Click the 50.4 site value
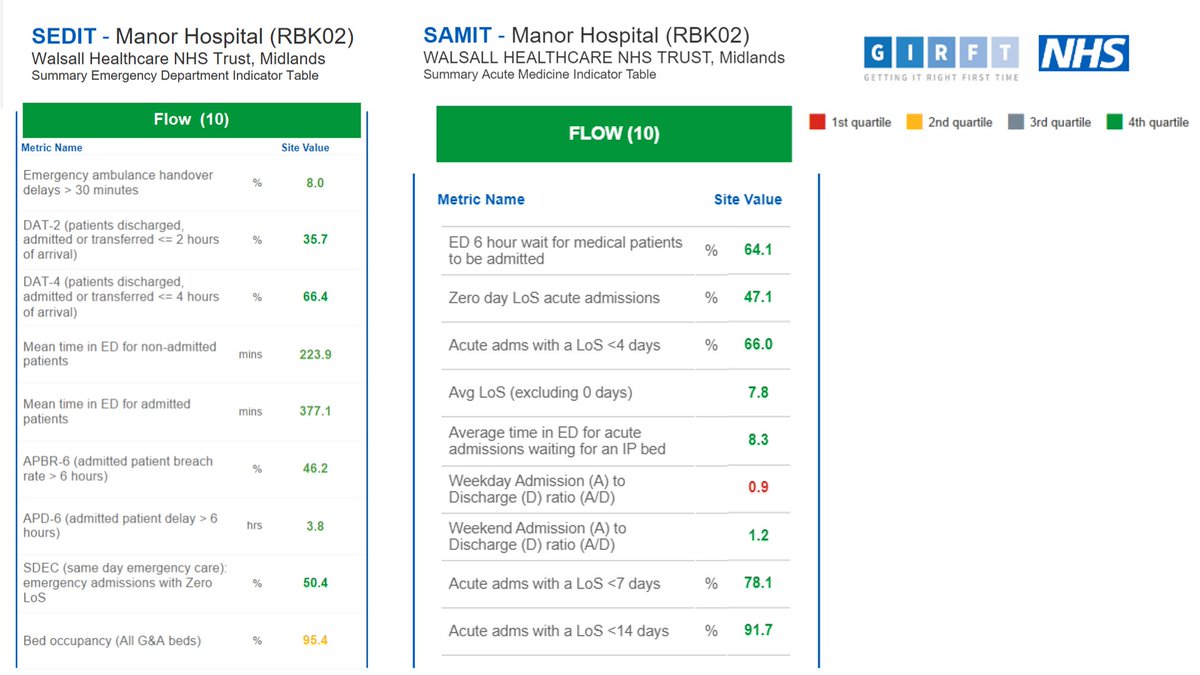 coord(315,582)
